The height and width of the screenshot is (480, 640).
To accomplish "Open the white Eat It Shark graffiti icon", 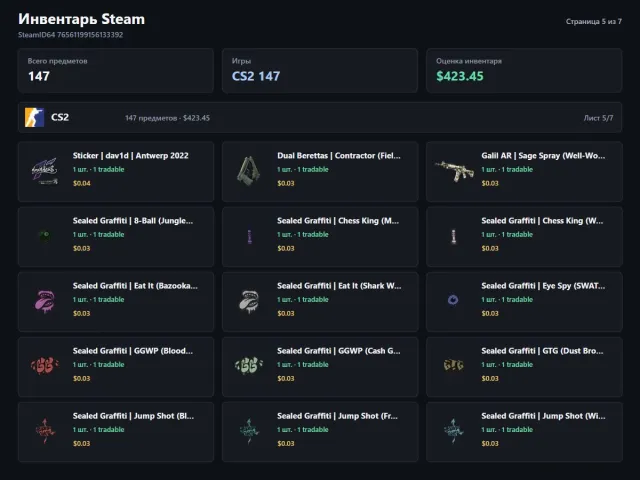I will click(x=249, y=301).
